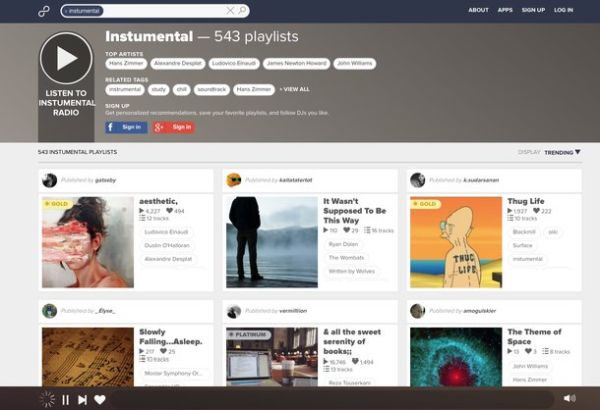Like the current track with the heart icon
Viewport: 600px width, 410px height.
click(100, 399)
